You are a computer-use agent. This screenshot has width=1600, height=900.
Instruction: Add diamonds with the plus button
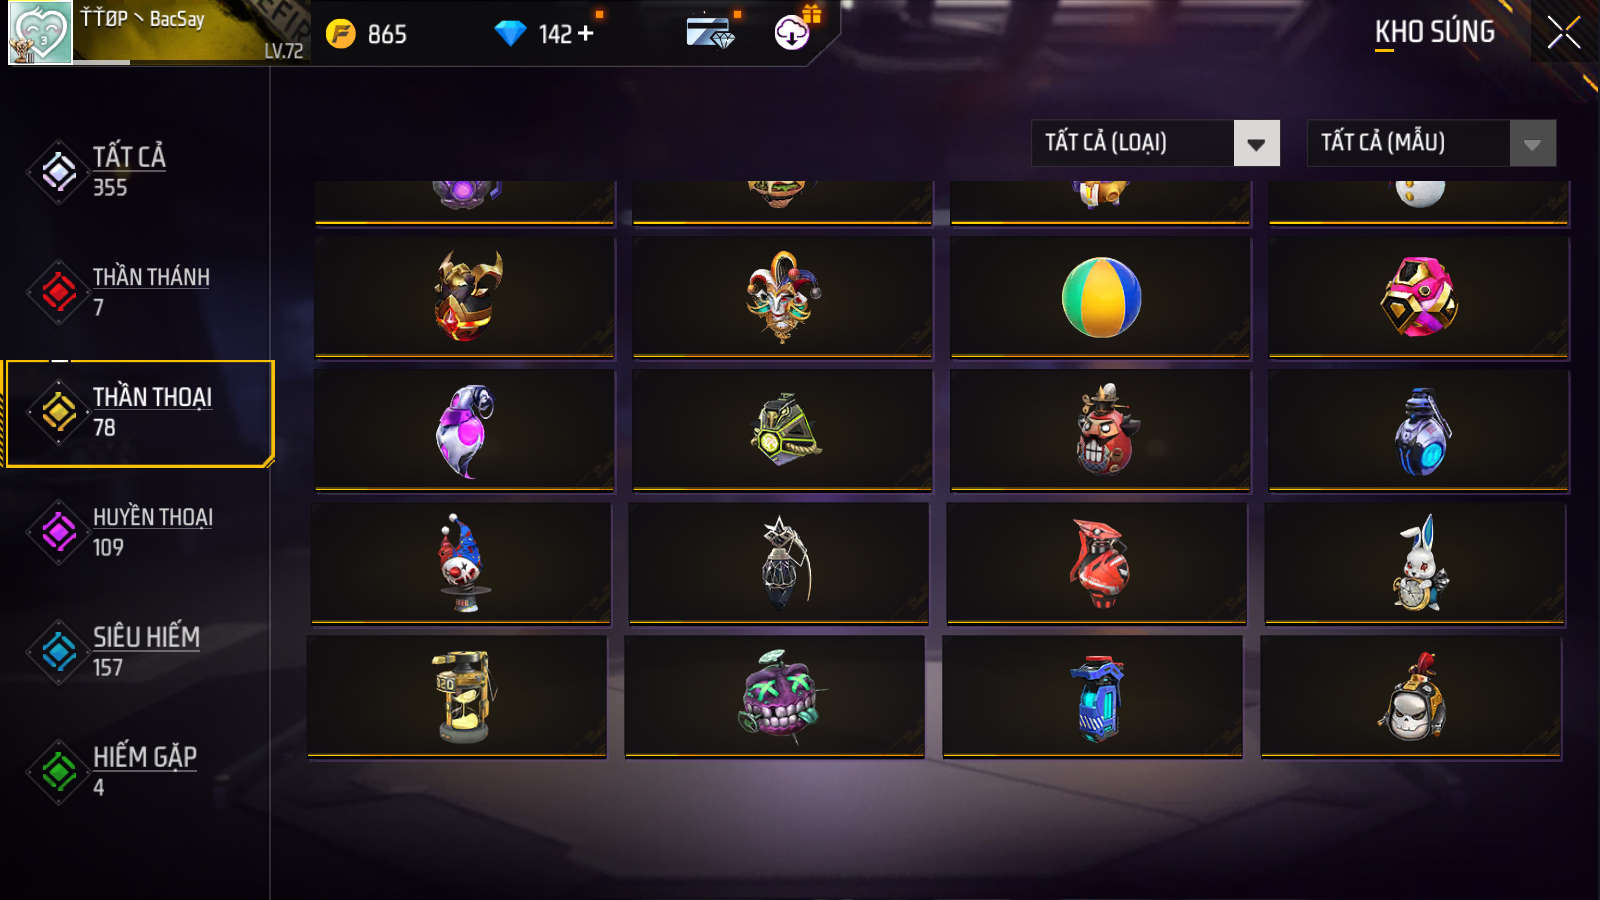(x=586, y=33)
